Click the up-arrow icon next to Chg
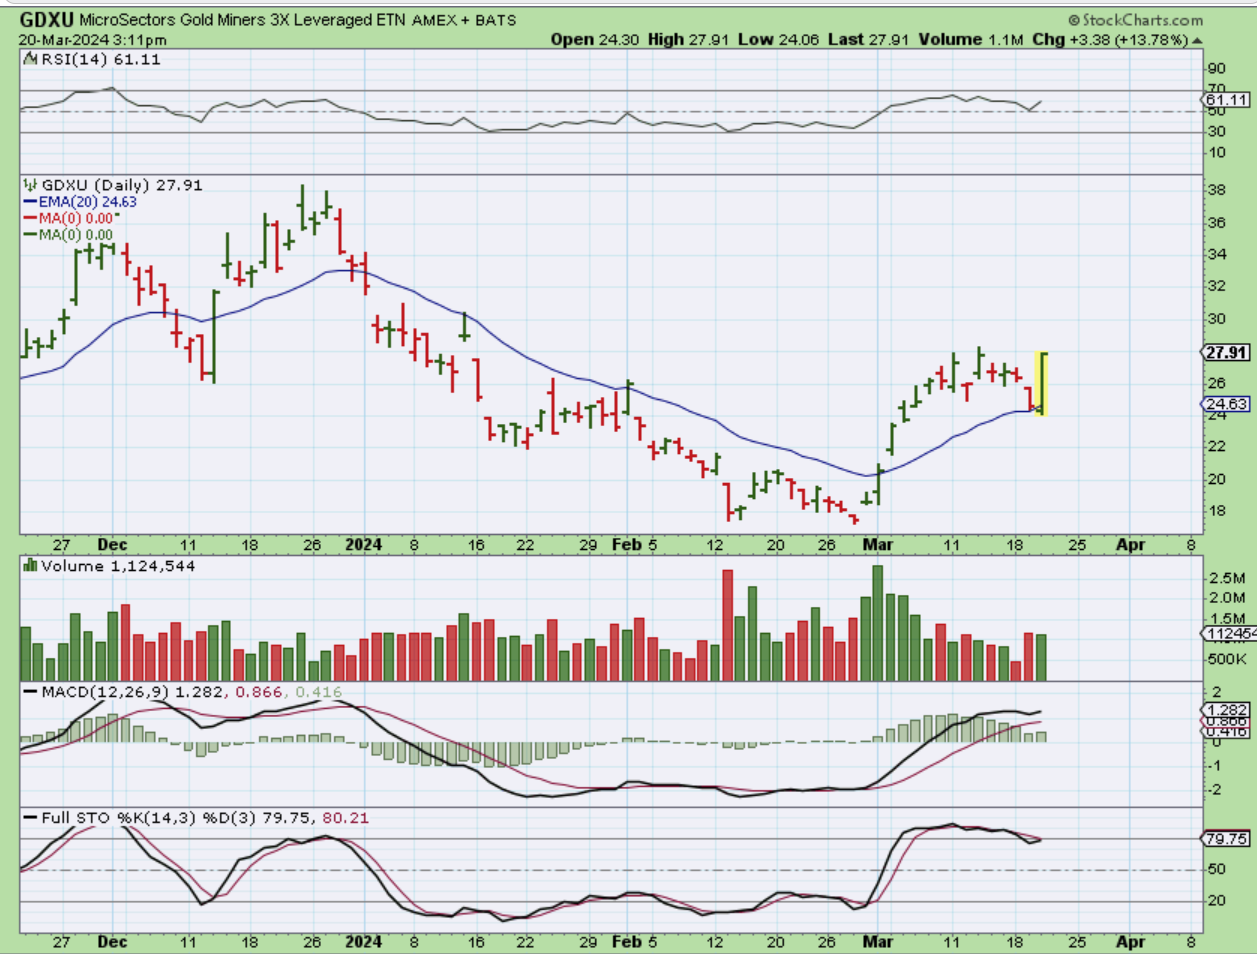1257x954 pixels. (x=1197, y=41)
